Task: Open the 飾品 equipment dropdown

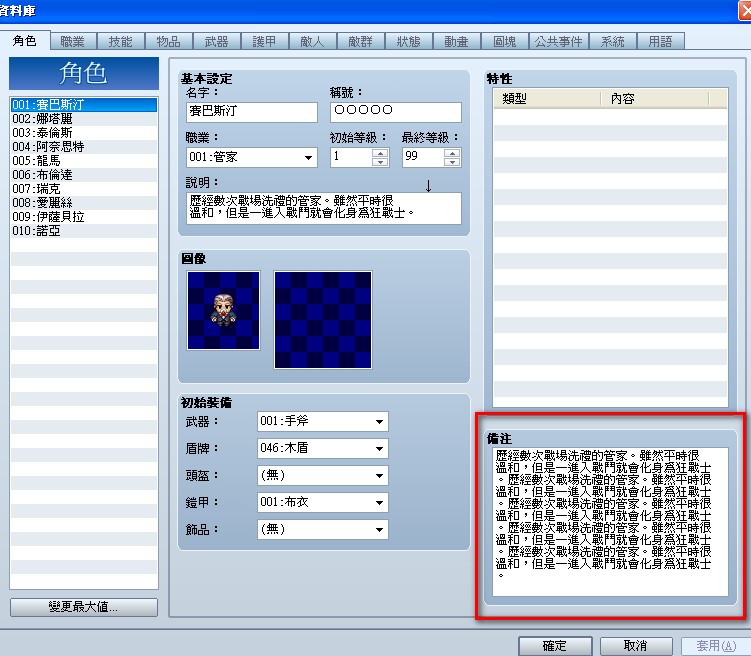Action: 322,530
